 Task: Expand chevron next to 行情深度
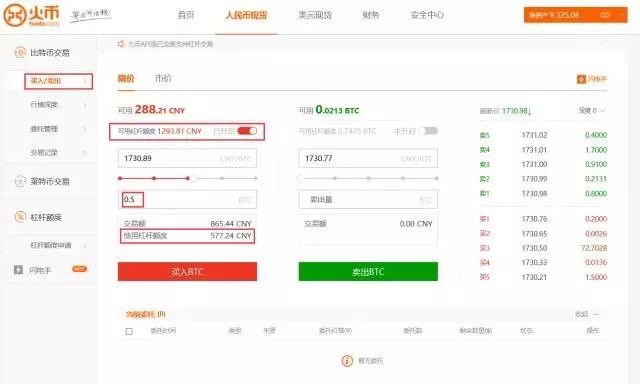tap(85, 105)
